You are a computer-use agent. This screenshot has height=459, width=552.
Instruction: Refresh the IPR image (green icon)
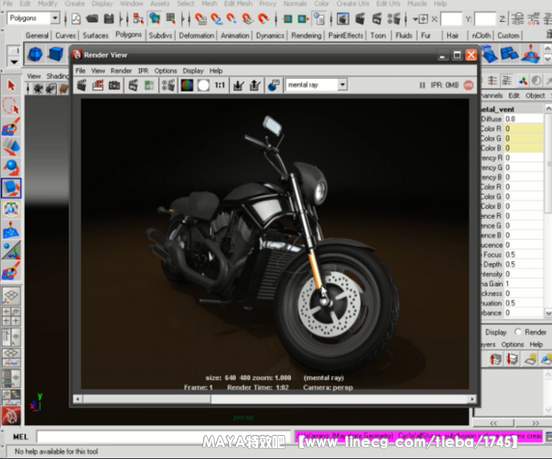tap(149, 85)
